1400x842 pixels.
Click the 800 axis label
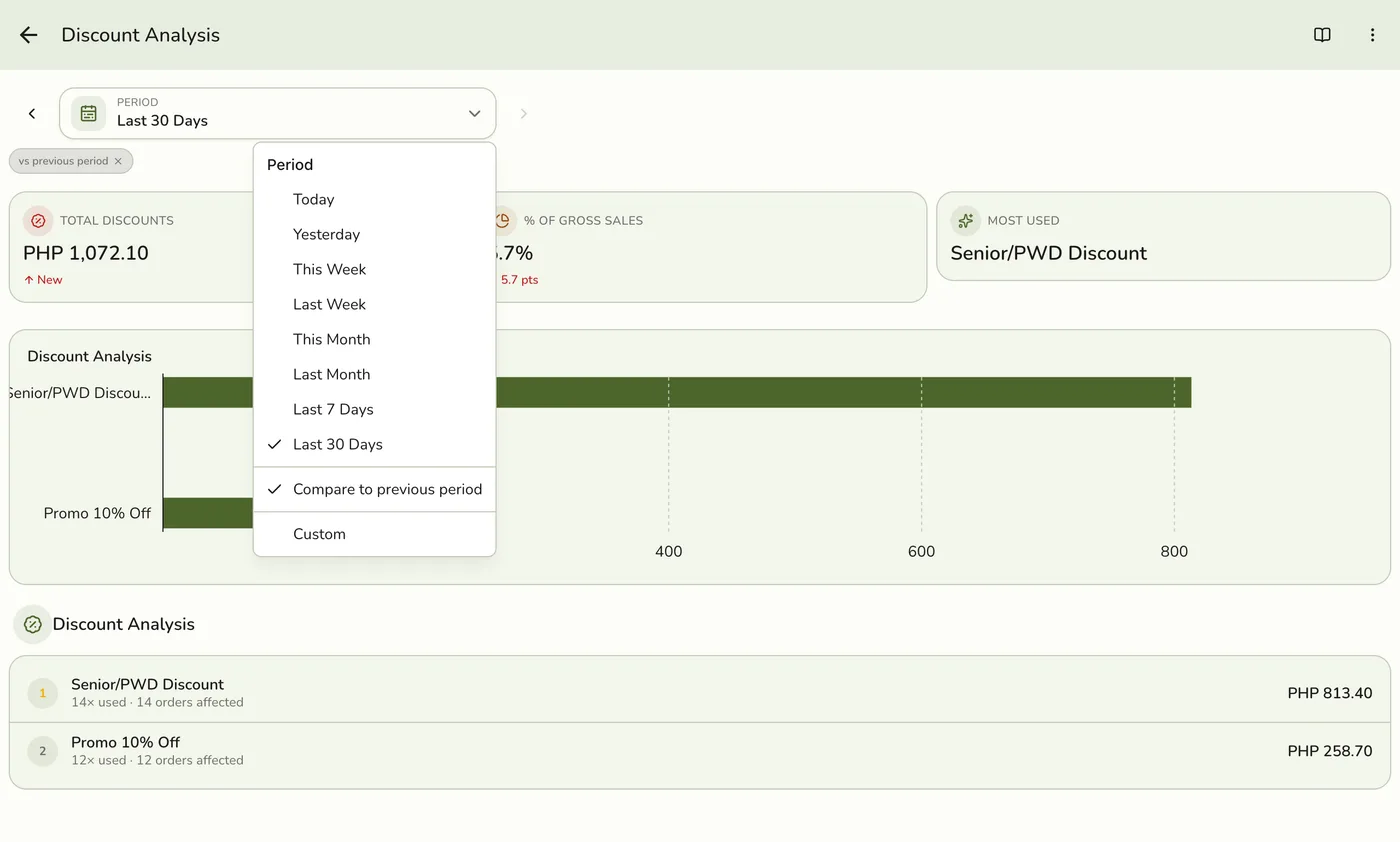click(x=1174, y=552)
